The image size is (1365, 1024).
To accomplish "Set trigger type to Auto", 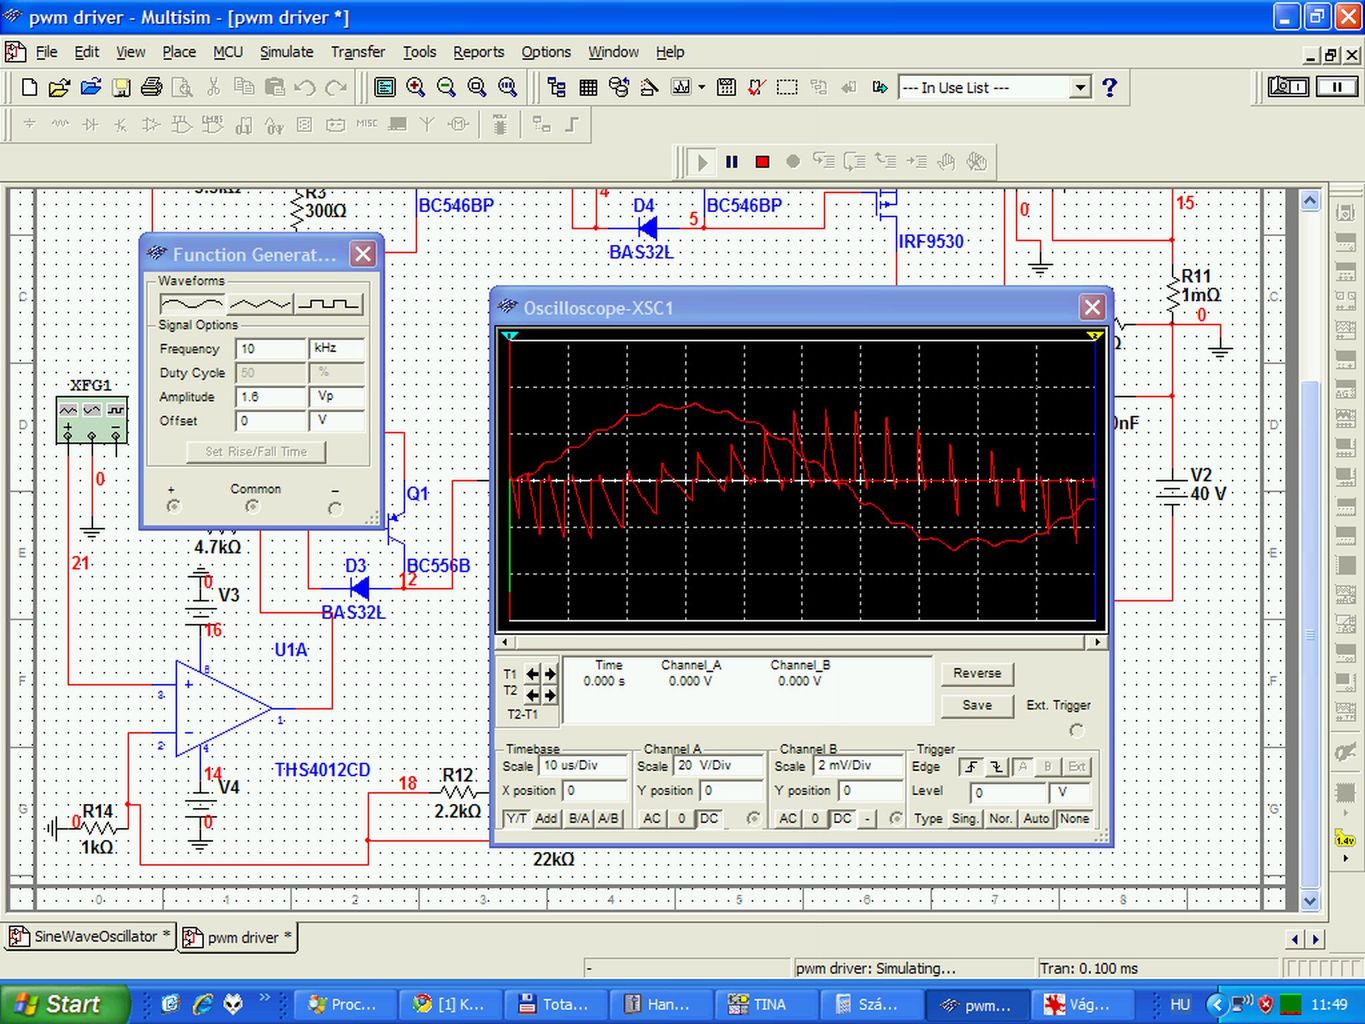I will pos(1036,818).
